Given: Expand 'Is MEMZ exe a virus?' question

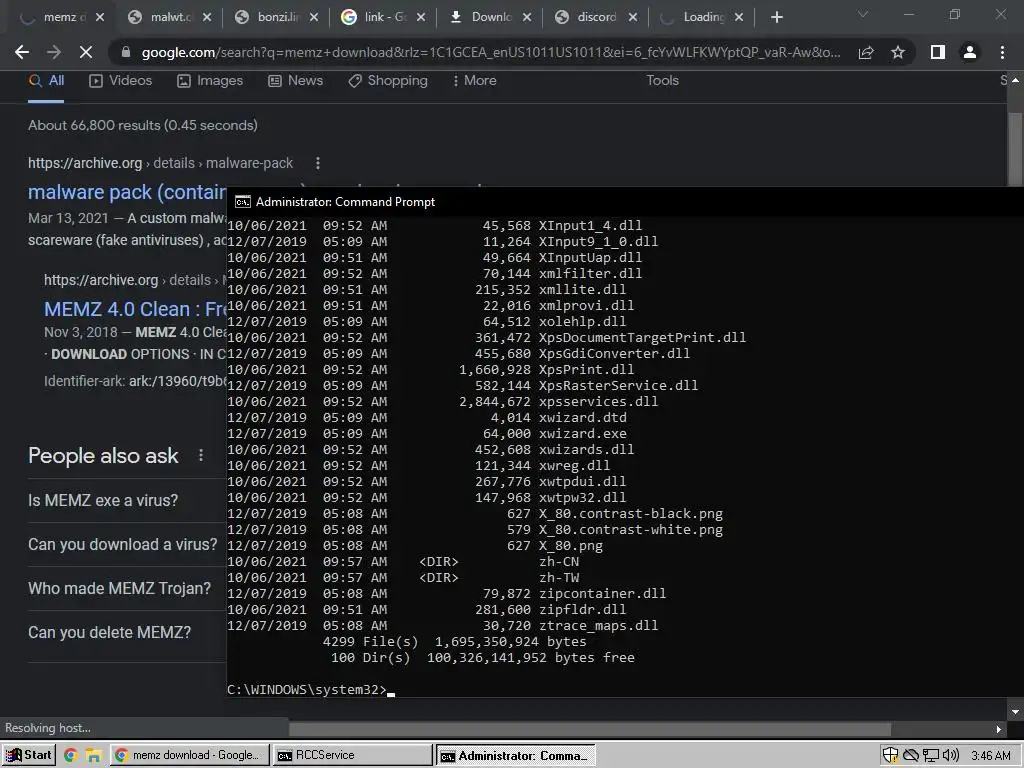Looking at the screenshot, I should tap(127, 500).
